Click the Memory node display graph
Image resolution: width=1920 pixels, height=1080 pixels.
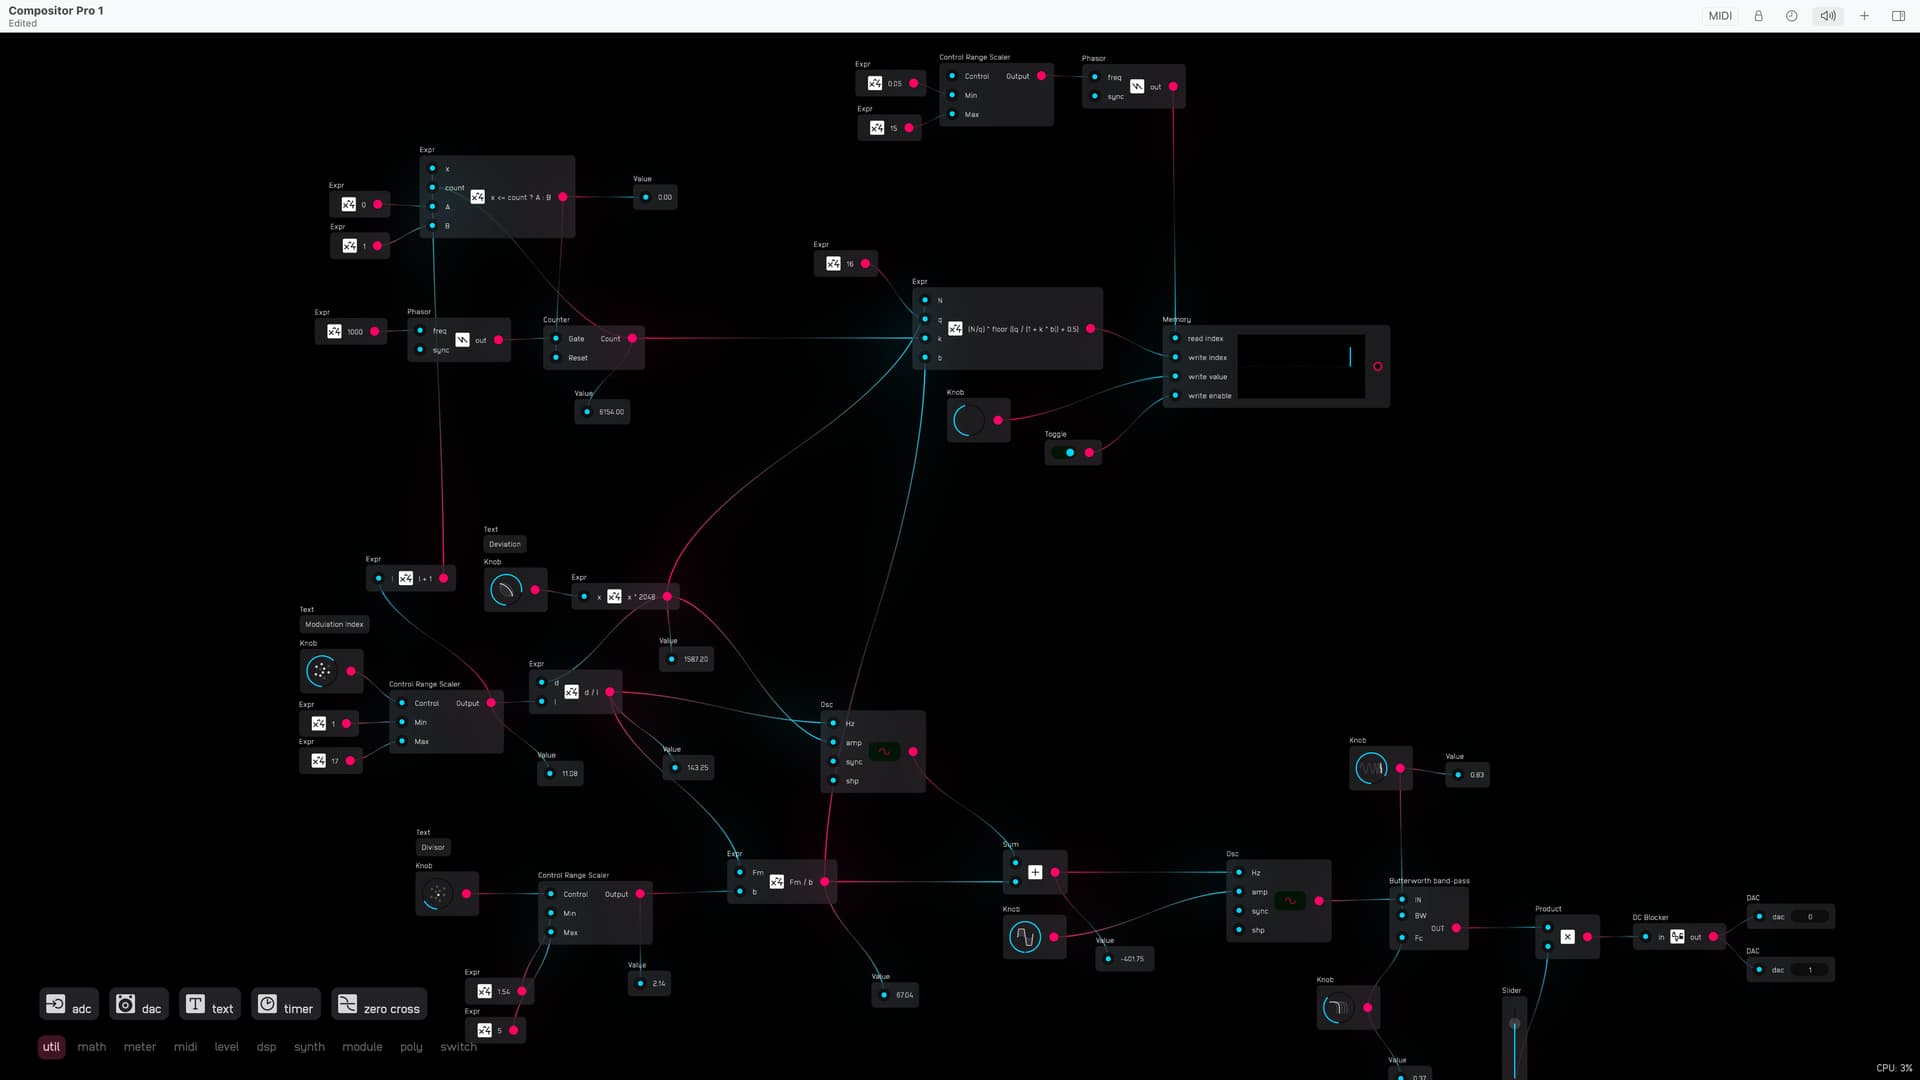click(x=1301, y=366)
